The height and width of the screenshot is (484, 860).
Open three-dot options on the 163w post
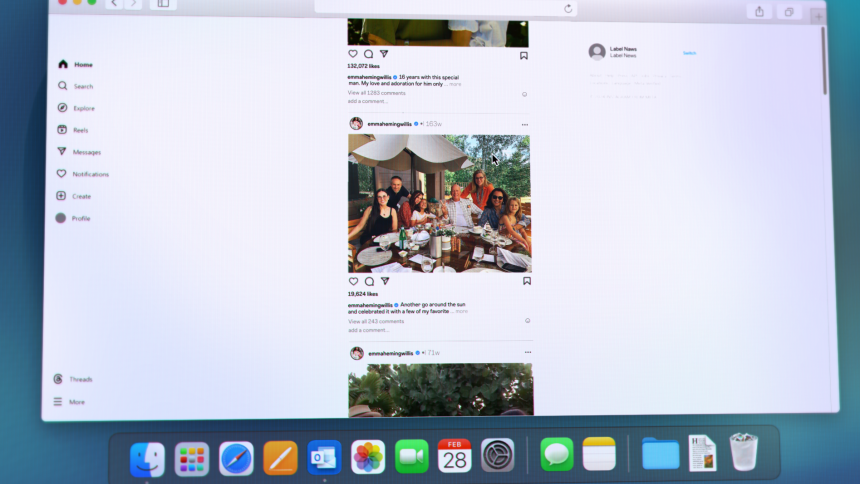(x=524, y=125)
